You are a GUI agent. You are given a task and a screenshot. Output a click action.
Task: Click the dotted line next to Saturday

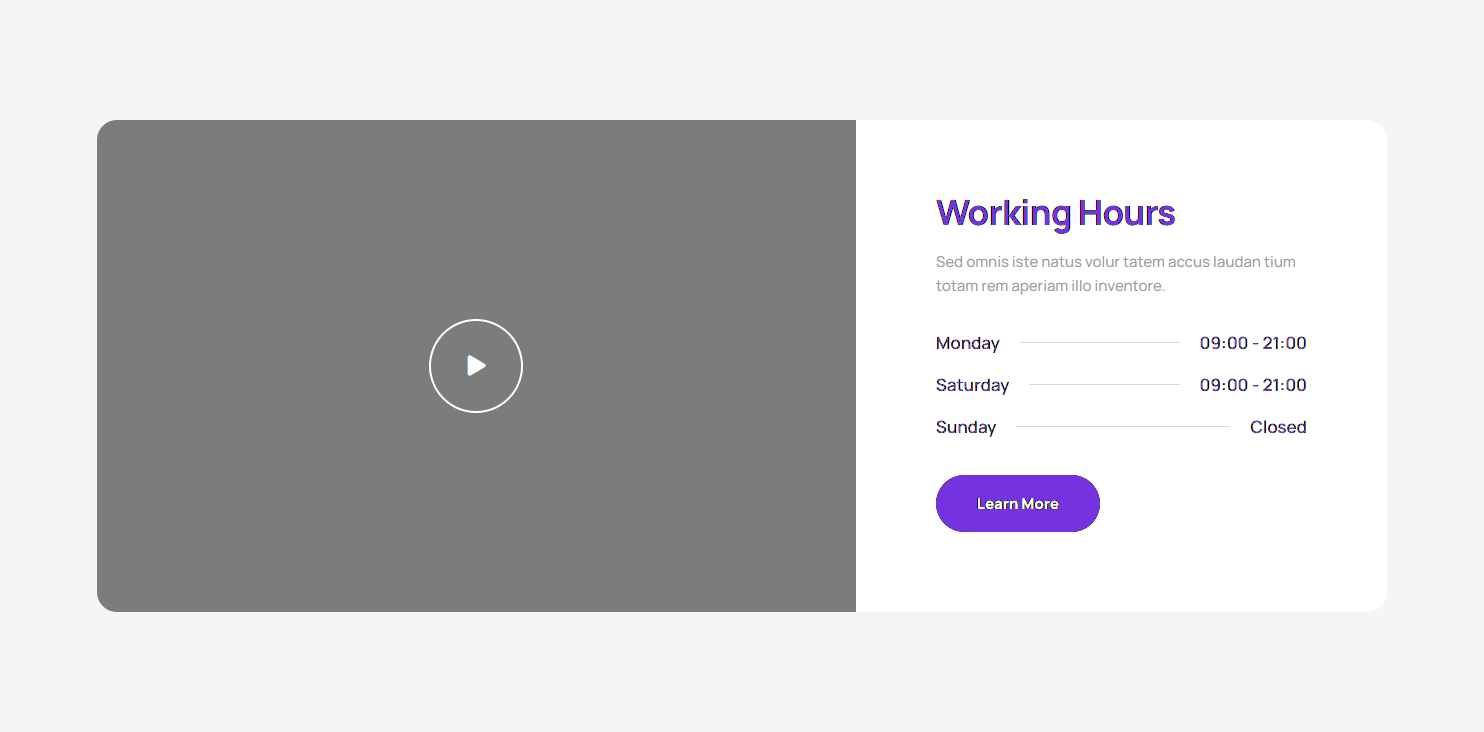(x=1105, y=385)
